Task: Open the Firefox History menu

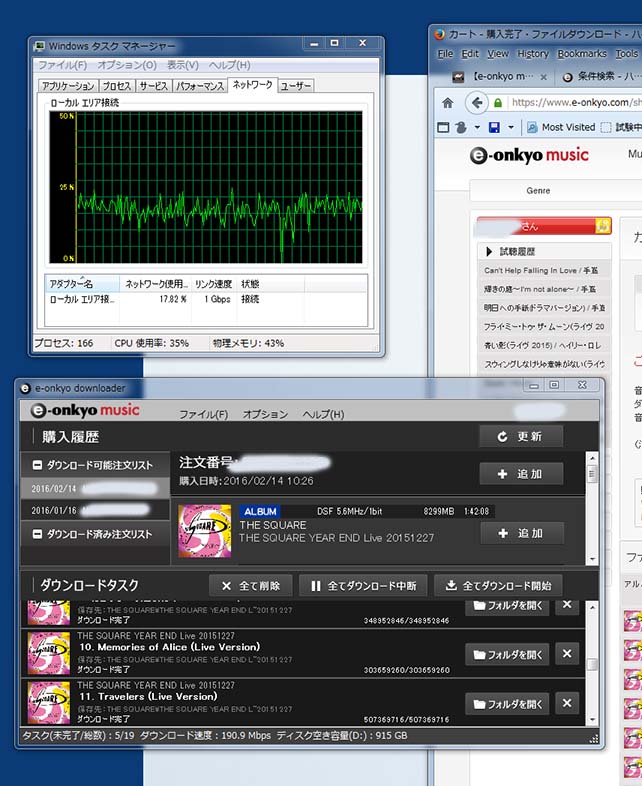Action: pos(533,54)
